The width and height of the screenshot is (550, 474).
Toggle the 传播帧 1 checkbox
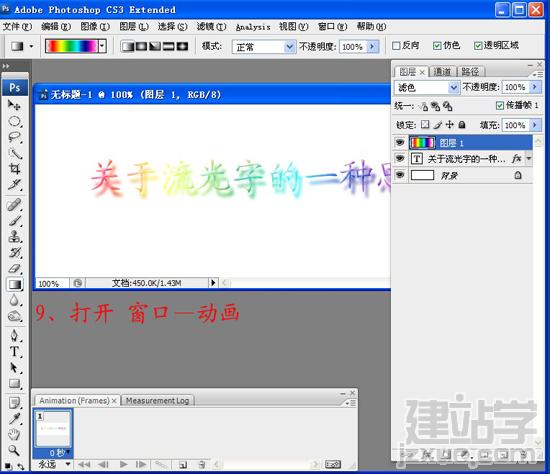[x=500, y=105]
